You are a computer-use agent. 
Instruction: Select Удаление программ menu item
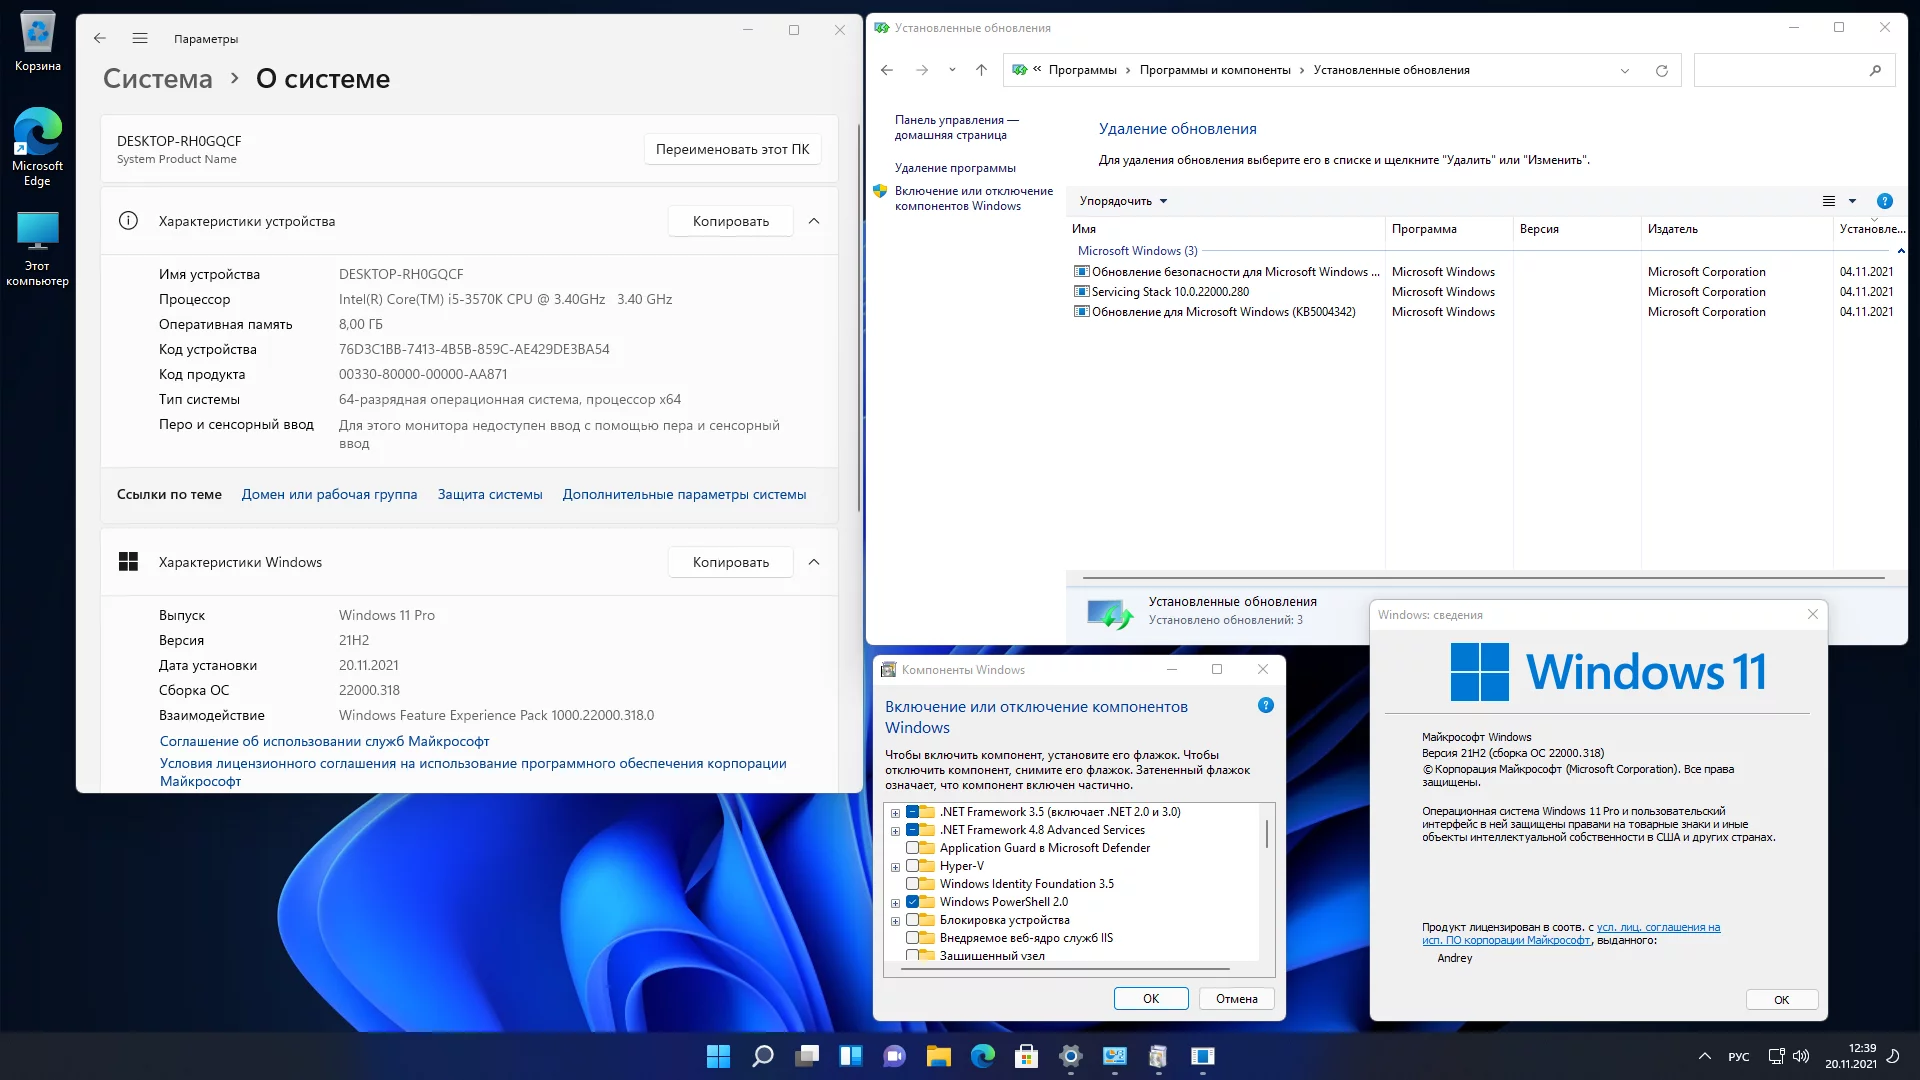coord(955,167)
